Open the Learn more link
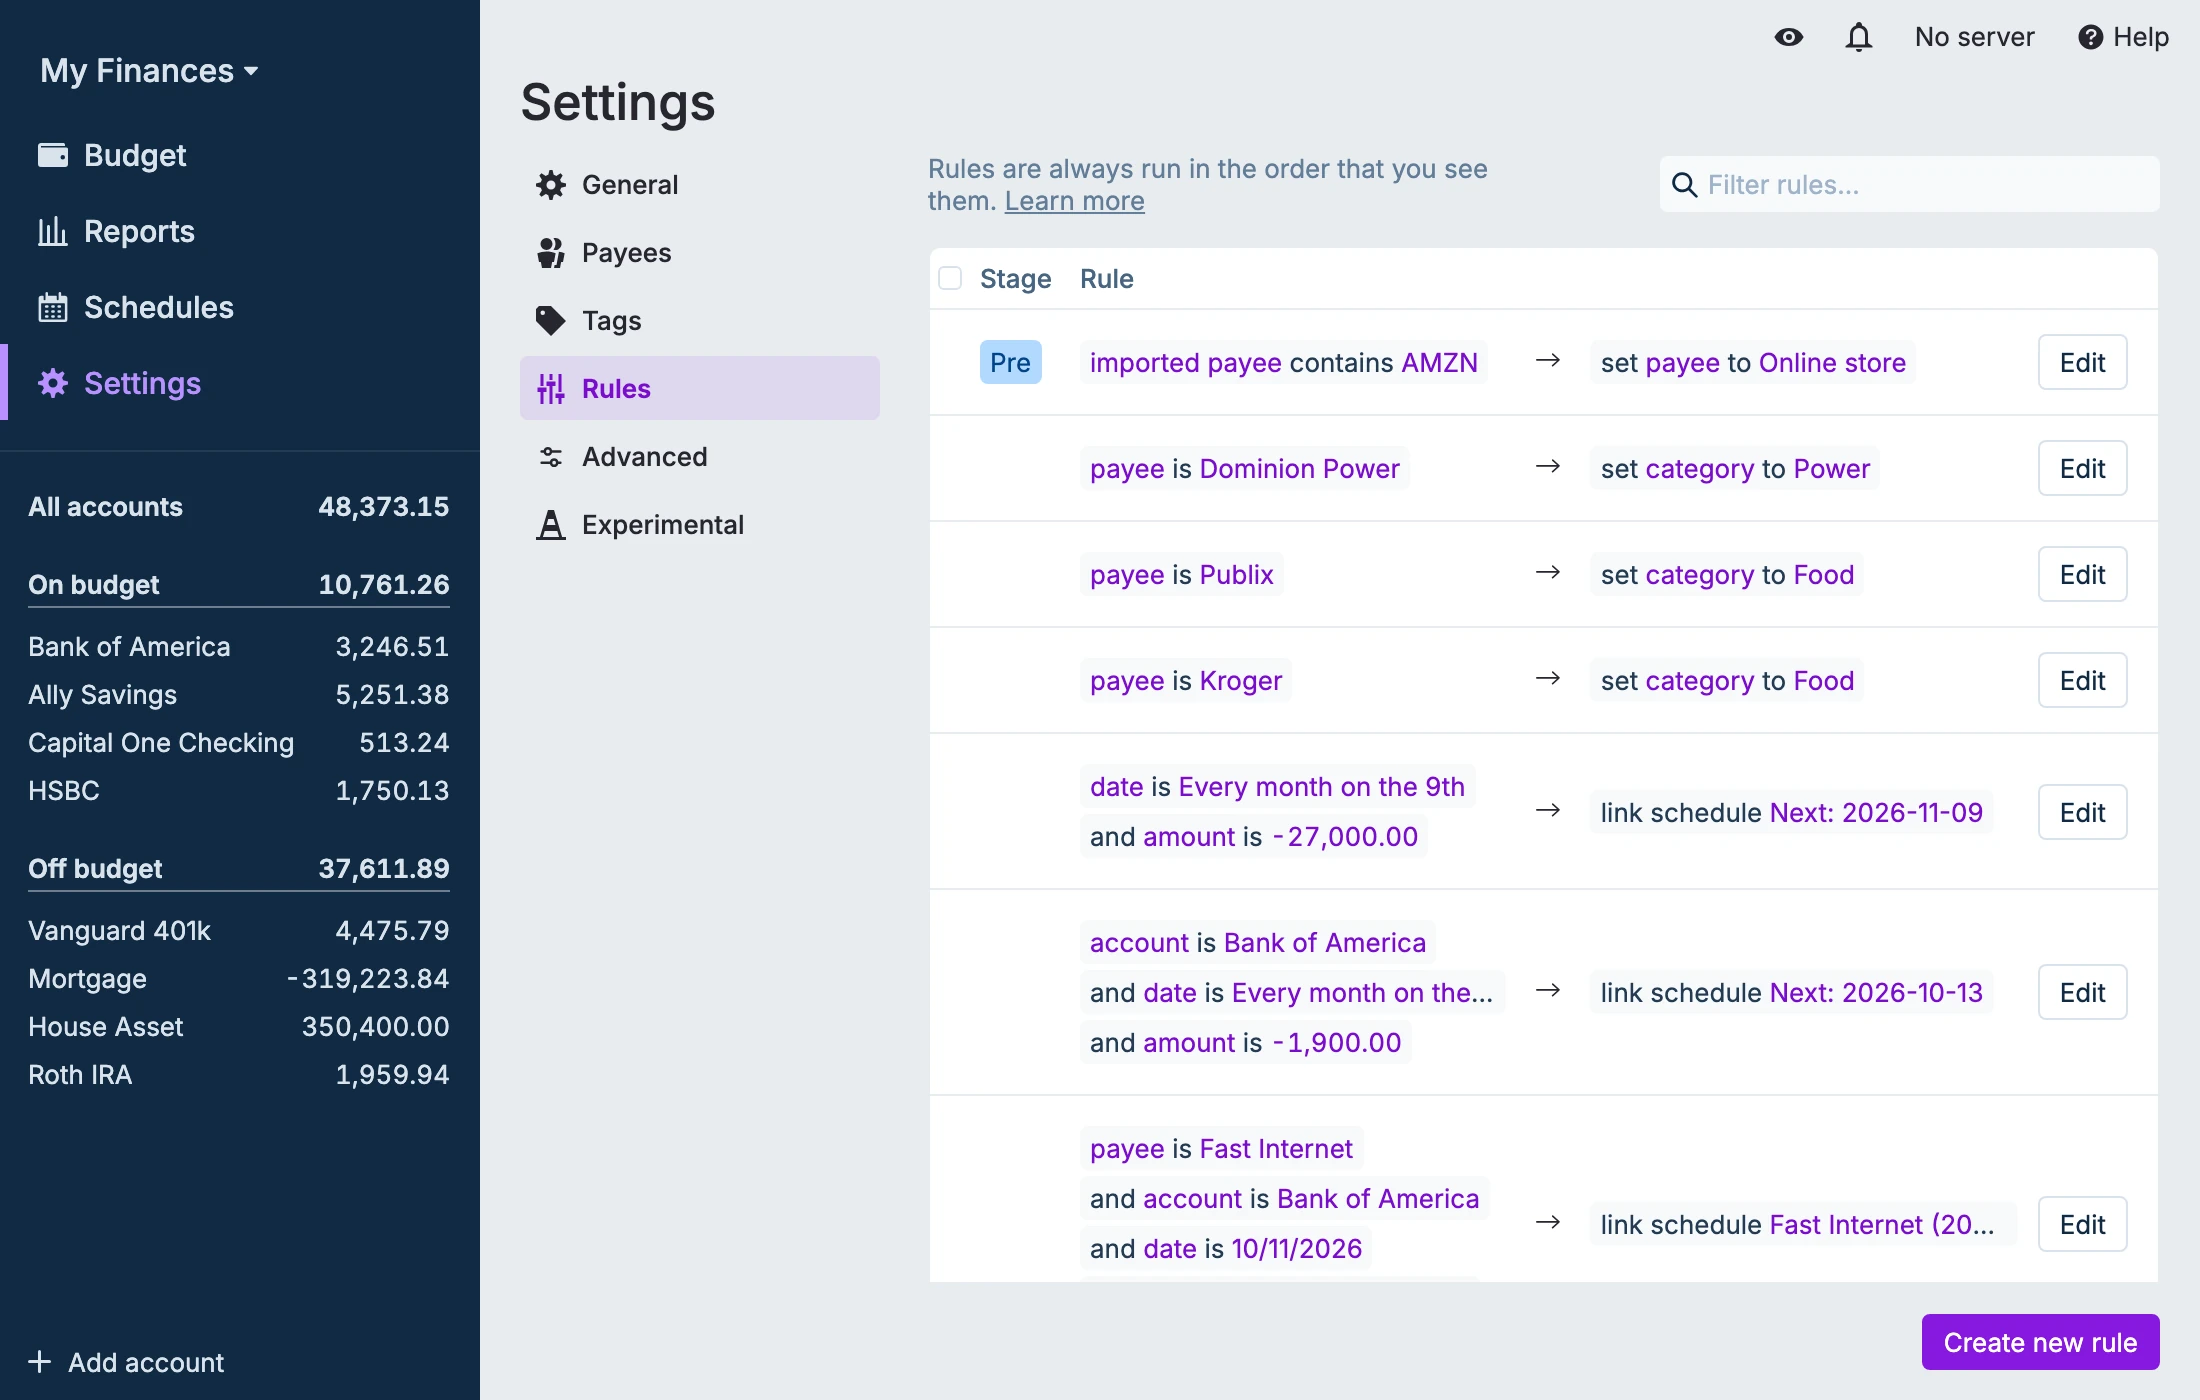Screen dimensions: 2200x1400 pos(1074,201)
